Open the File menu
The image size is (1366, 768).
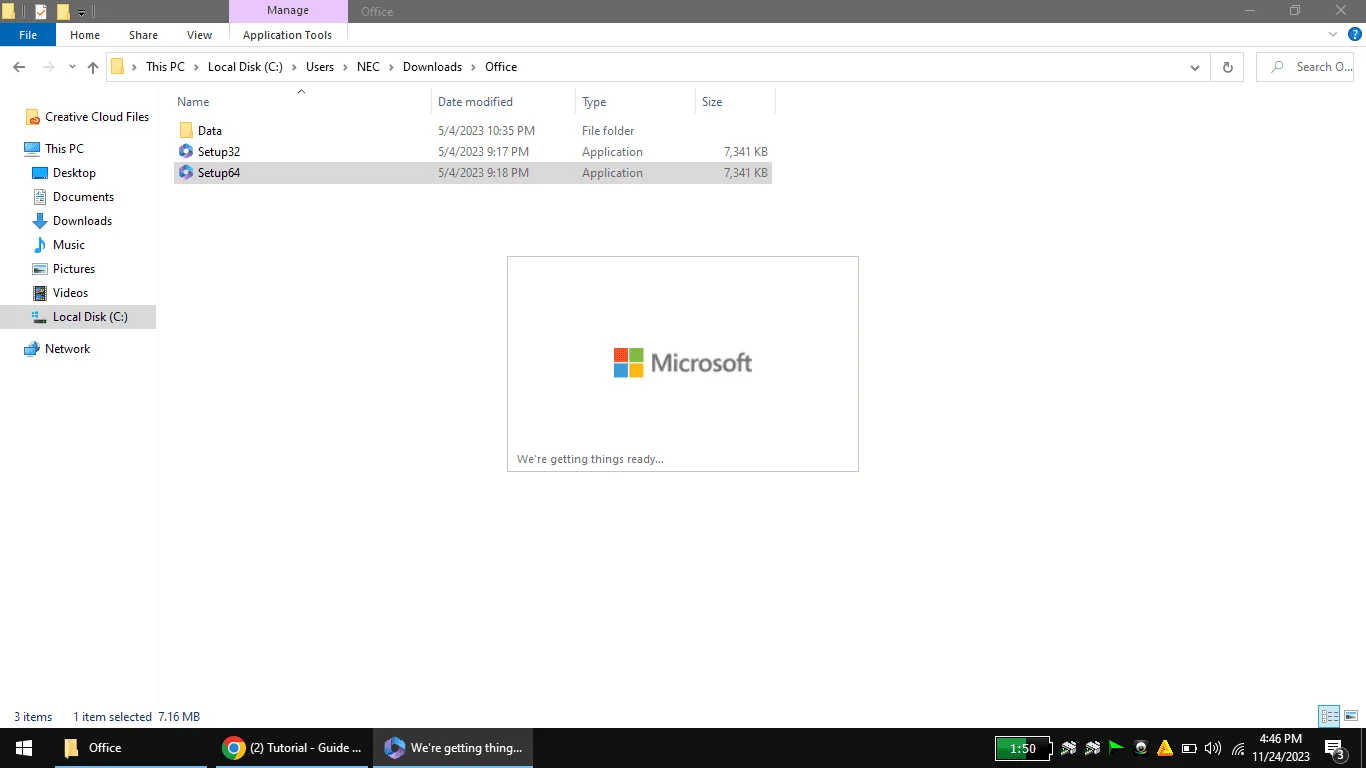point(28,35)
